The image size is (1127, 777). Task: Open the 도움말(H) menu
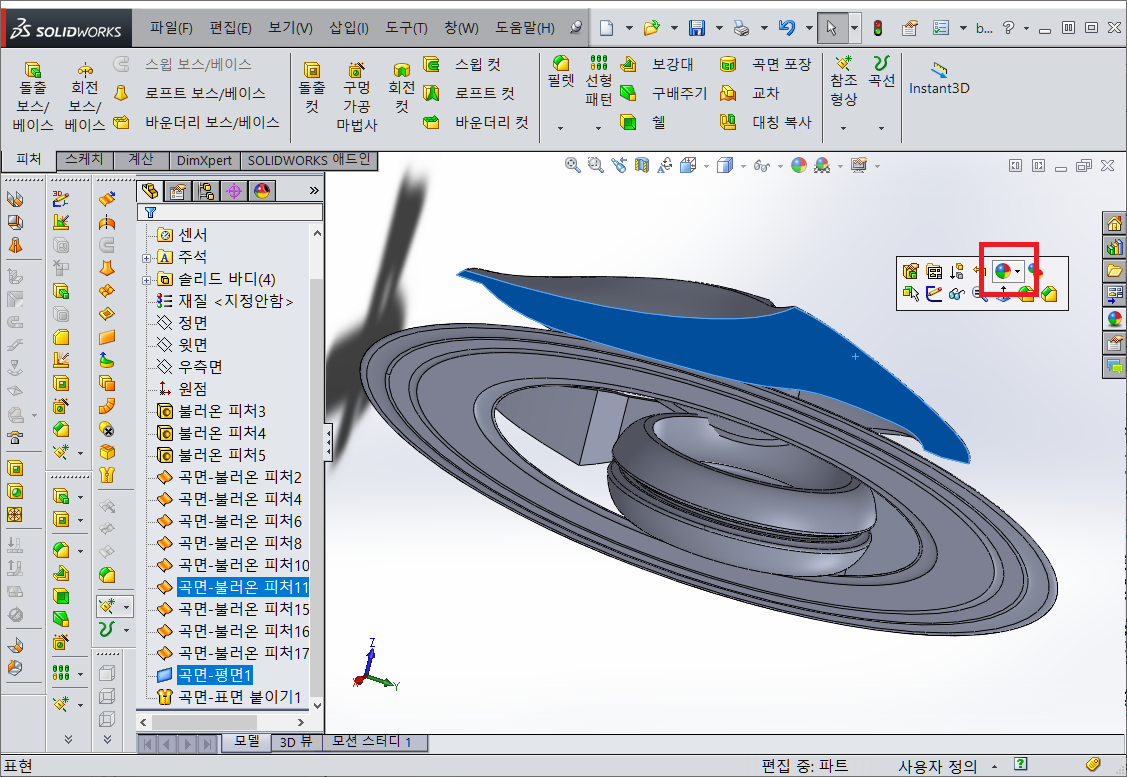[x=525, y=28]
